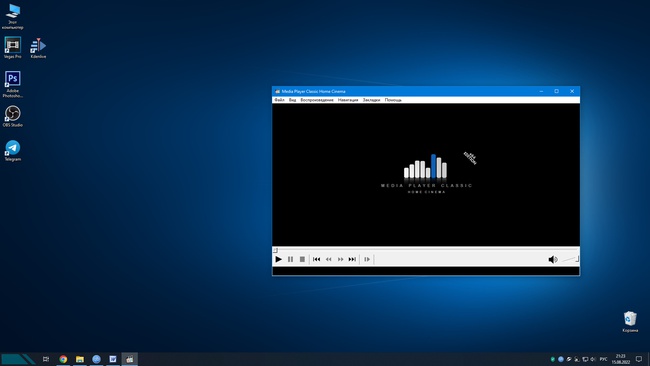The width and height of the screenshot is (650, 366).
Task: Pause playback in Media Player Classic
Action: pyautogui.click(x=290, y=259)
